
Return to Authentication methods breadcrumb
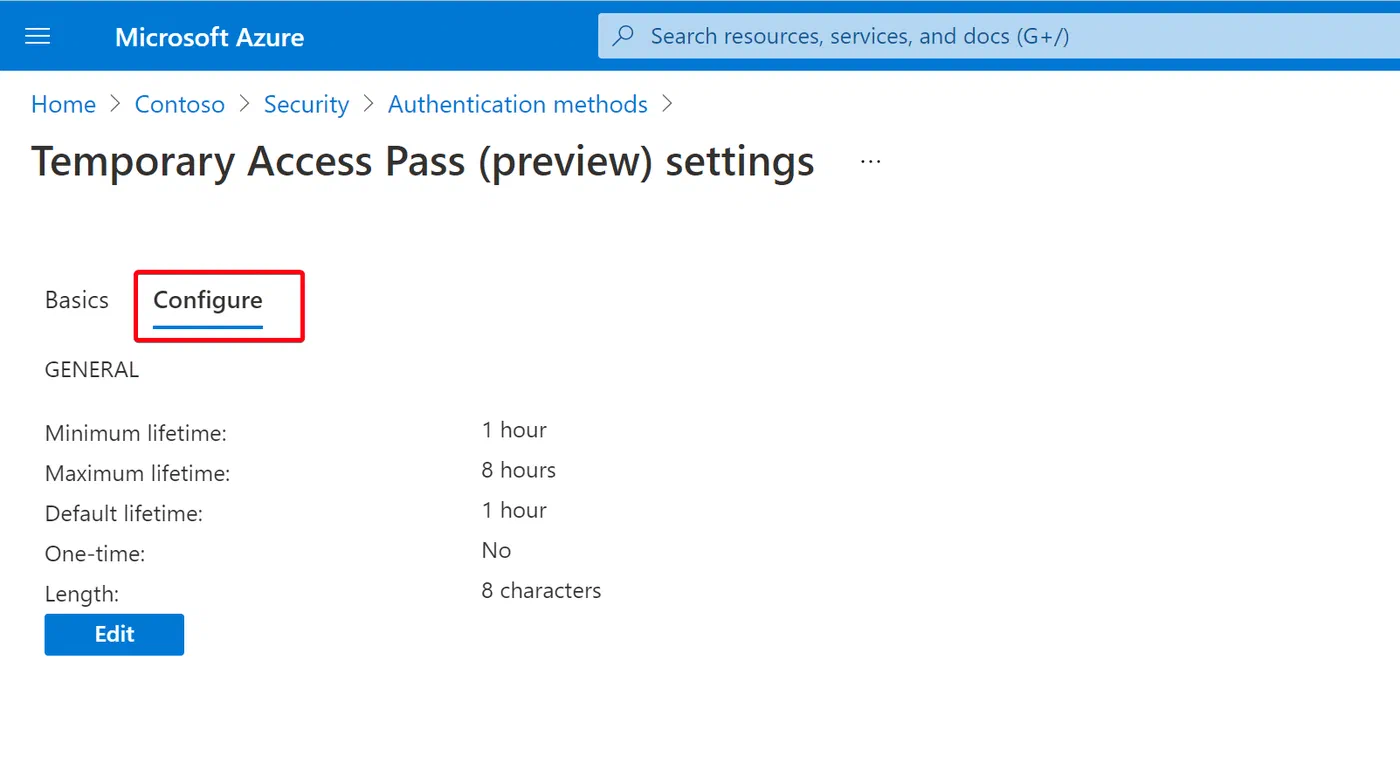518,104
